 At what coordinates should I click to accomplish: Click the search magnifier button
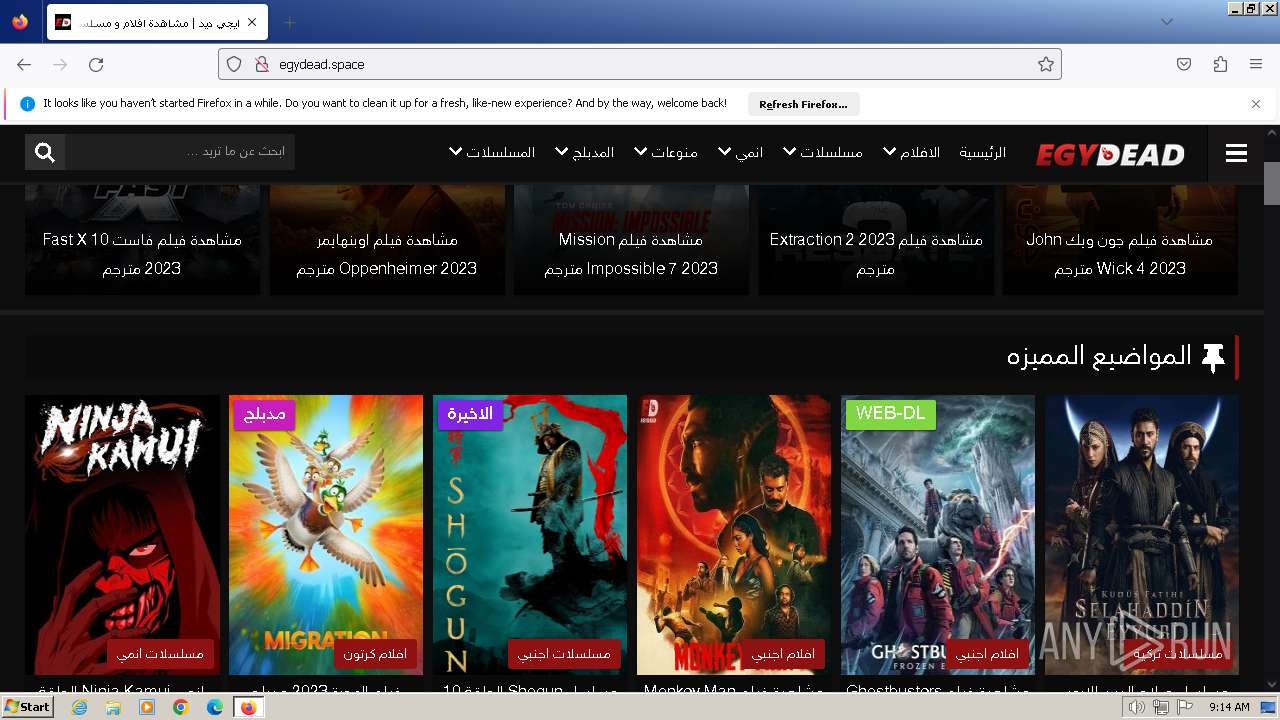[45, 152]
